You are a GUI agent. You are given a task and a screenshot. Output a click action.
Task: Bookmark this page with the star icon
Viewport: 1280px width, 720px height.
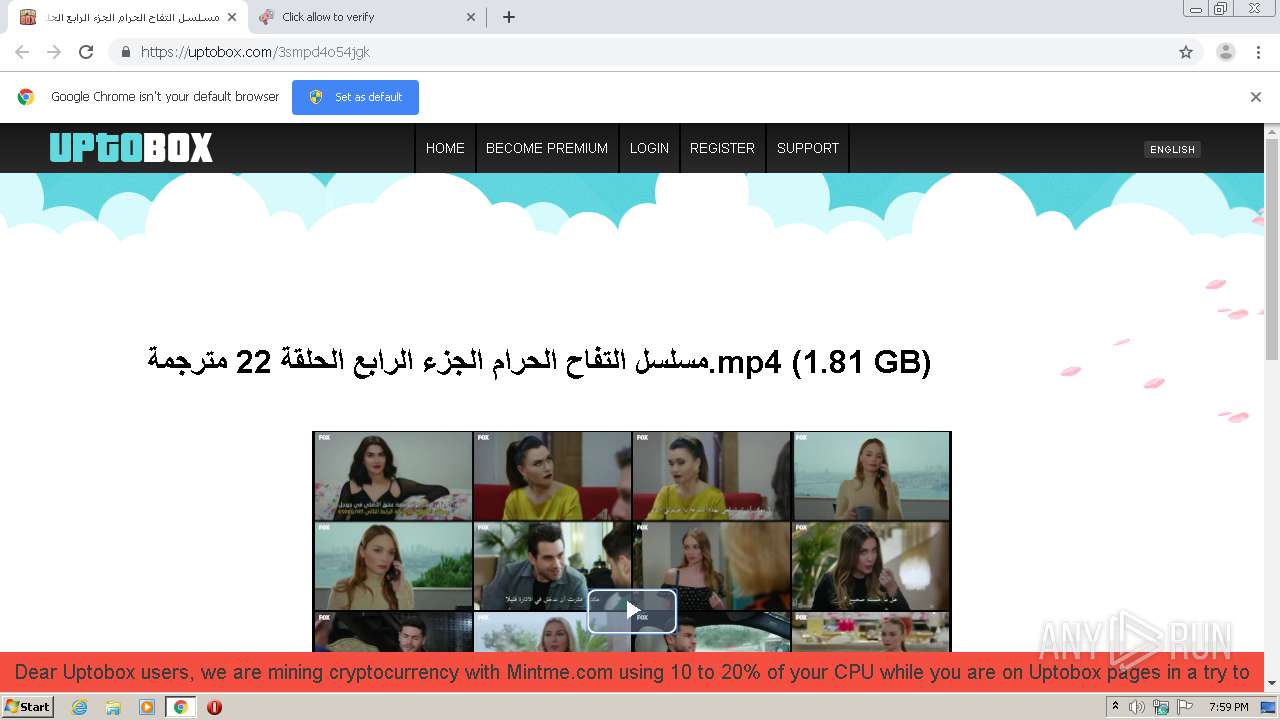(x=1186, y=52)
